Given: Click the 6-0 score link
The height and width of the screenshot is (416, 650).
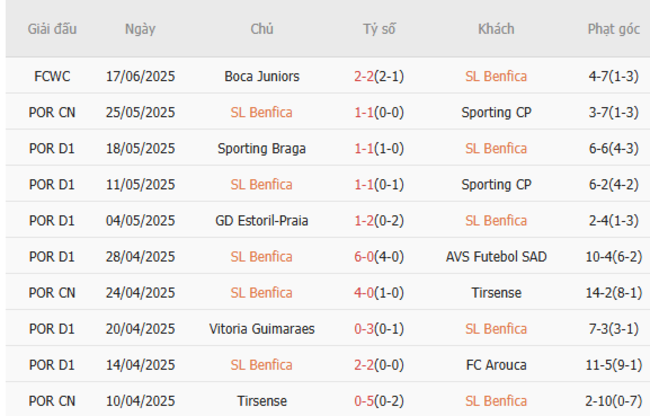Looking at the screenshot, I should pos(364,257).
